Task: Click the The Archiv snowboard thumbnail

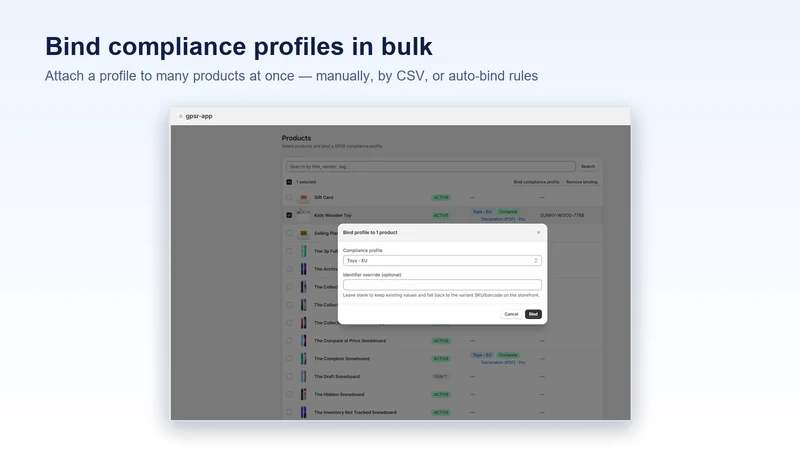Action: click(x=304, y=269)
